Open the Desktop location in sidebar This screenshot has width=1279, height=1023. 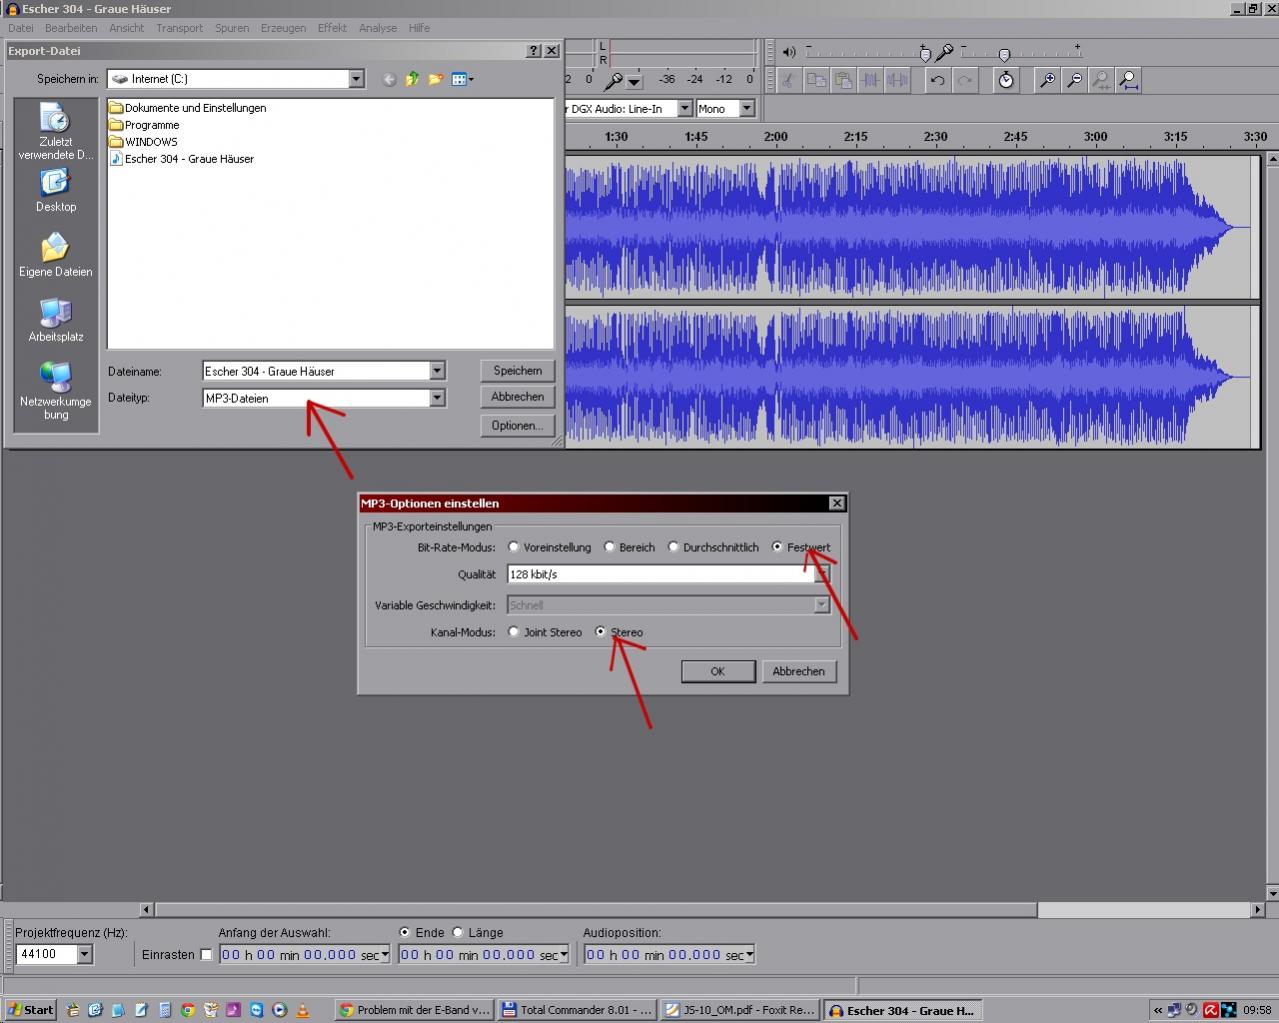click(56, 190)
